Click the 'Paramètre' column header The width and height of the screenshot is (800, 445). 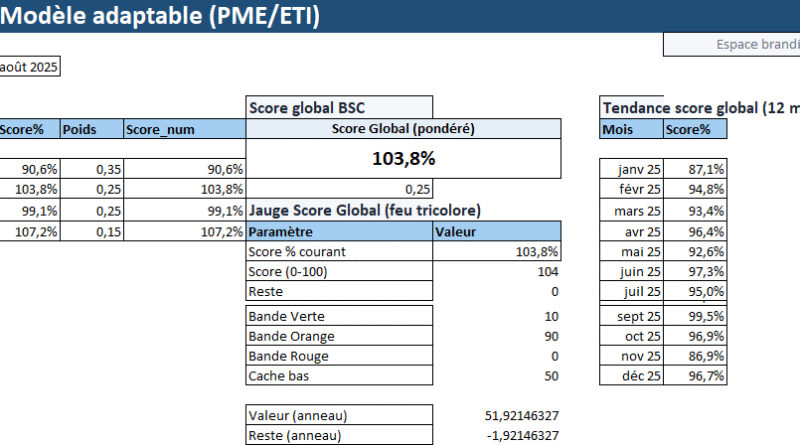339,232
